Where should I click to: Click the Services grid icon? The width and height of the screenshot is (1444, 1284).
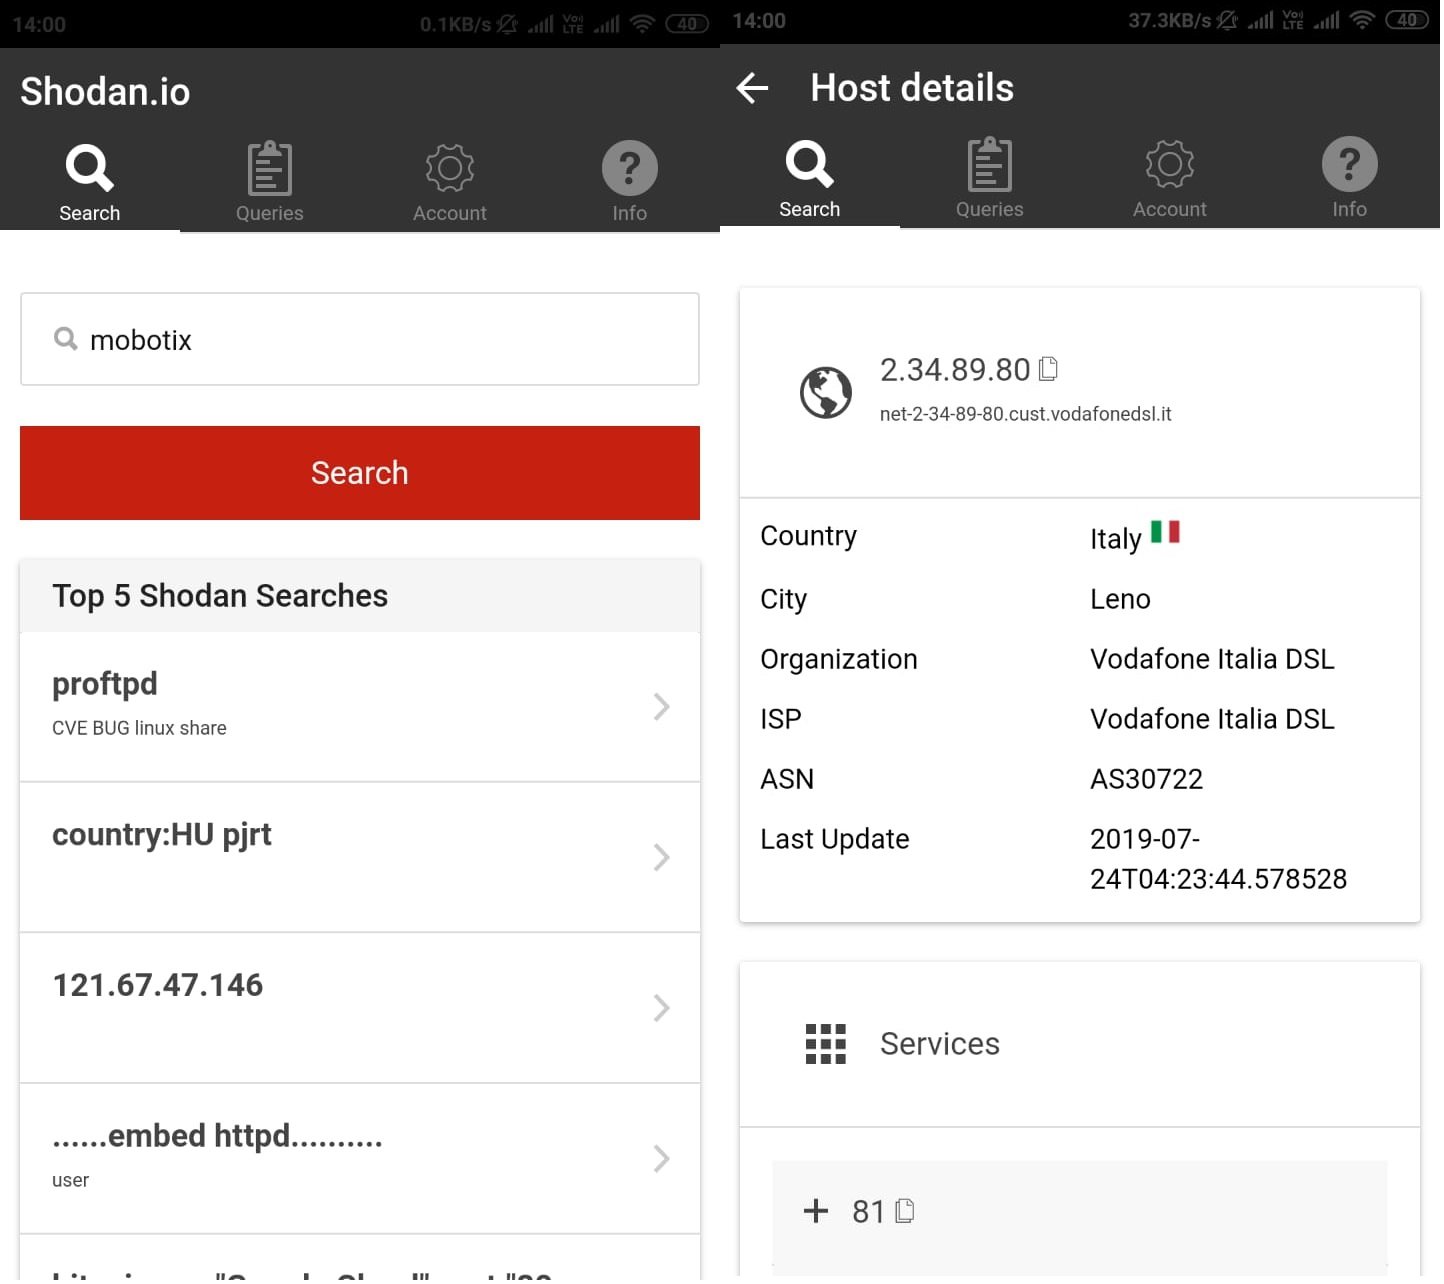(826, 1044)
